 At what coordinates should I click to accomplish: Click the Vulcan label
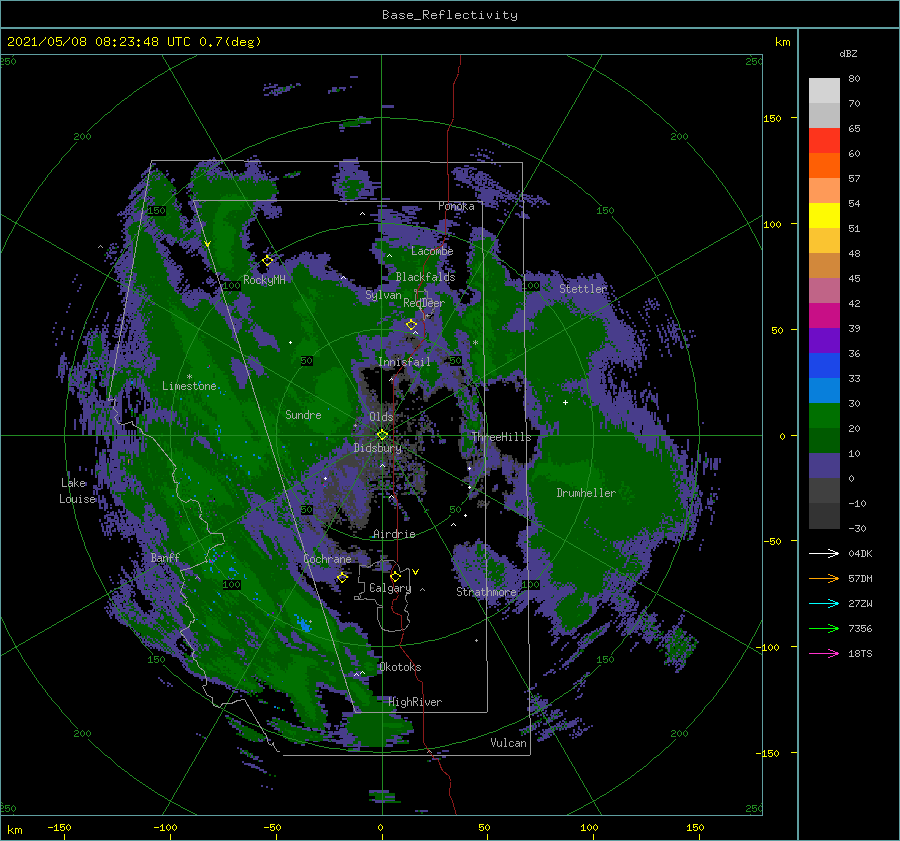coord(508,743)
